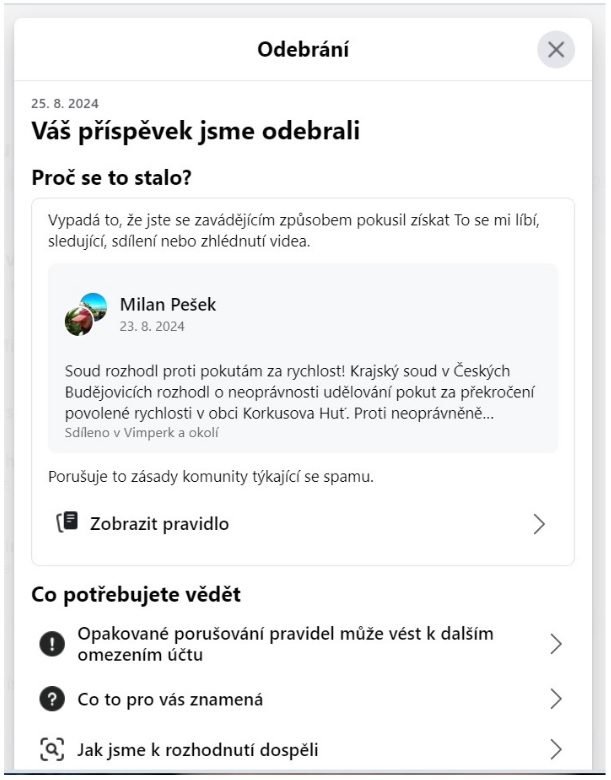The width and height of the screenshot is (611, 780).
Task: Expand the repeated violations row chevron
Action: pos(556,645)
